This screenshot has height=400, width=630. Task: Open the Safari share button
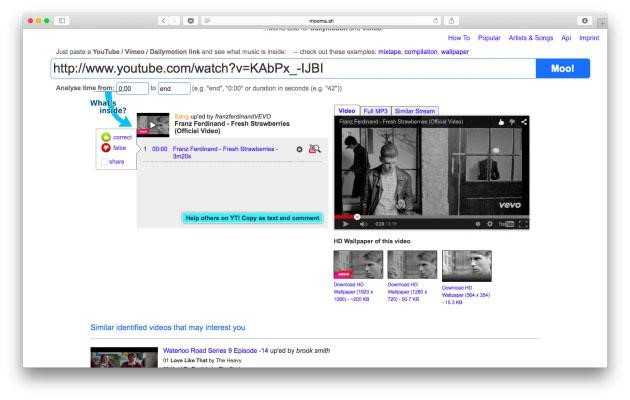[x=452, y=20]
